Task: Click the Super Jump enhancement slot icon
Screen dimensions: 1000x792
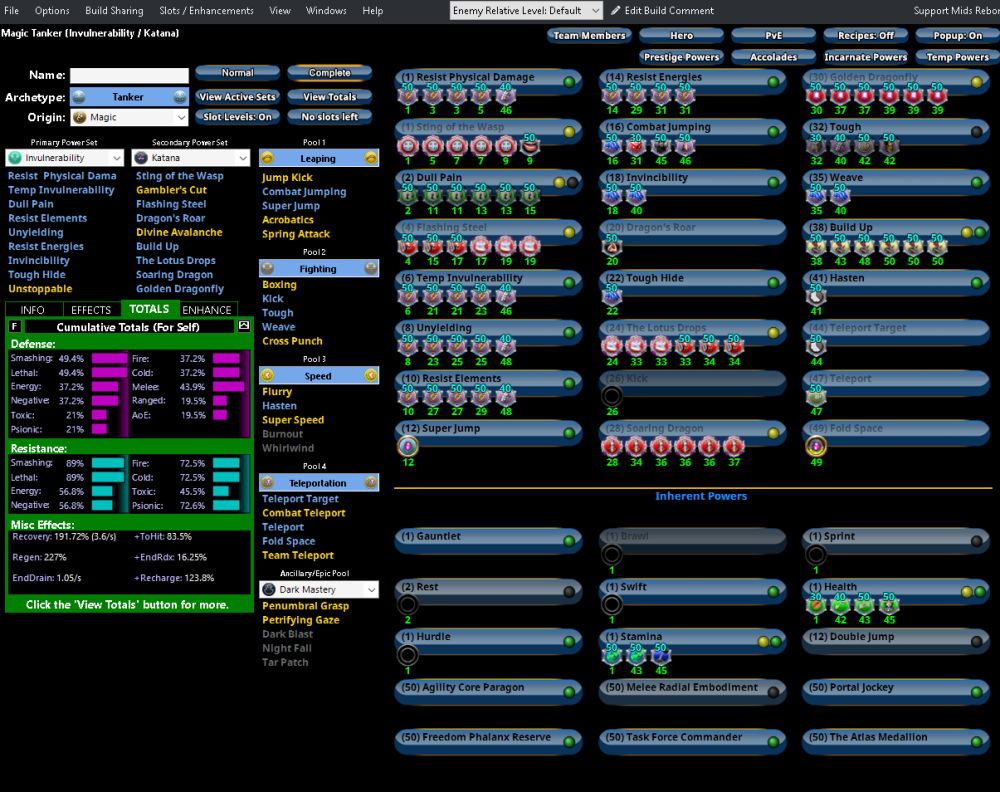Action: coord(408,446)
